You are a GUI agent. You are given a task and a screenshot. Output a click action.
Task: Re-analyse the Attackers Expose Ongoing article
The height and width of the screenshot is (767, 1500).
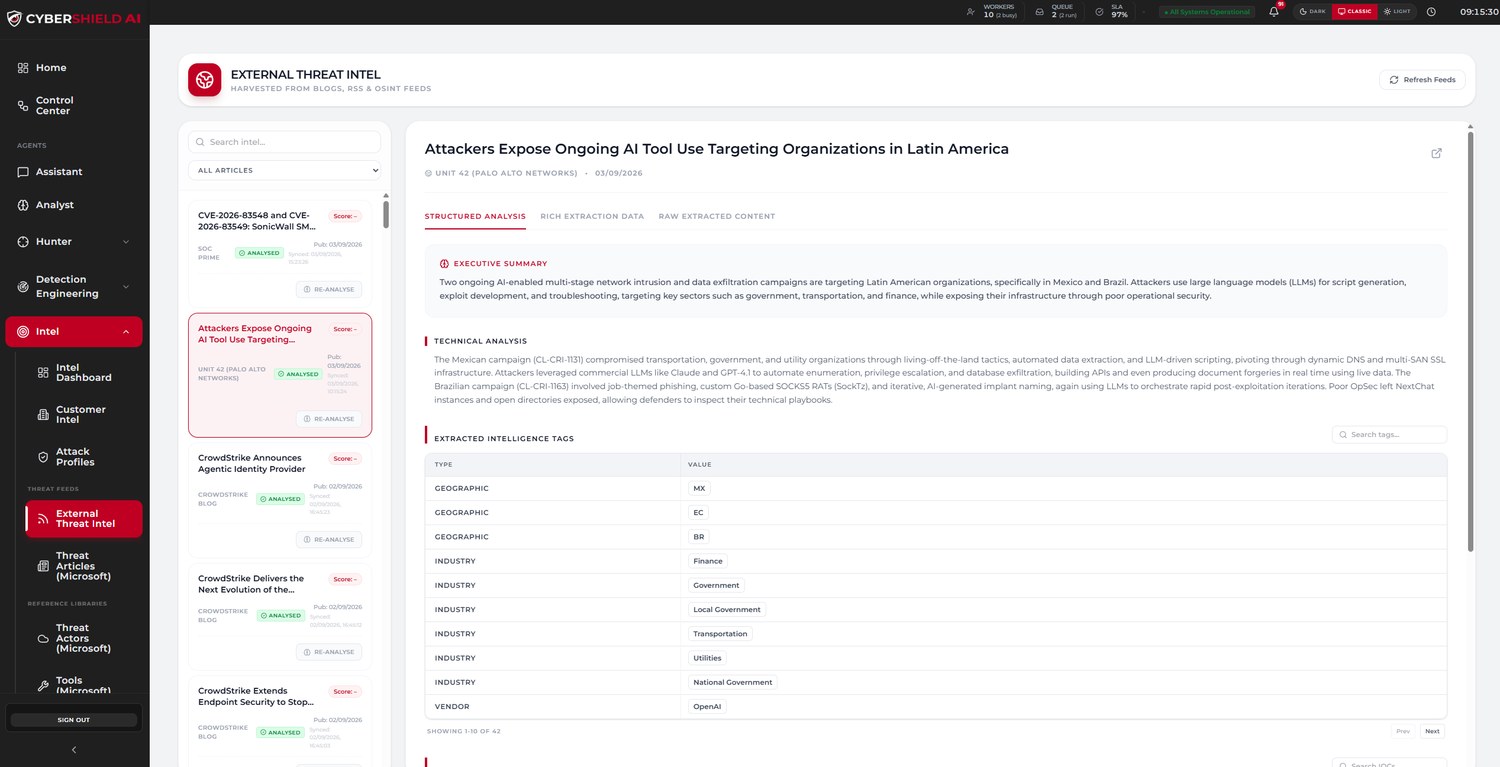click(x=329, y=419)
